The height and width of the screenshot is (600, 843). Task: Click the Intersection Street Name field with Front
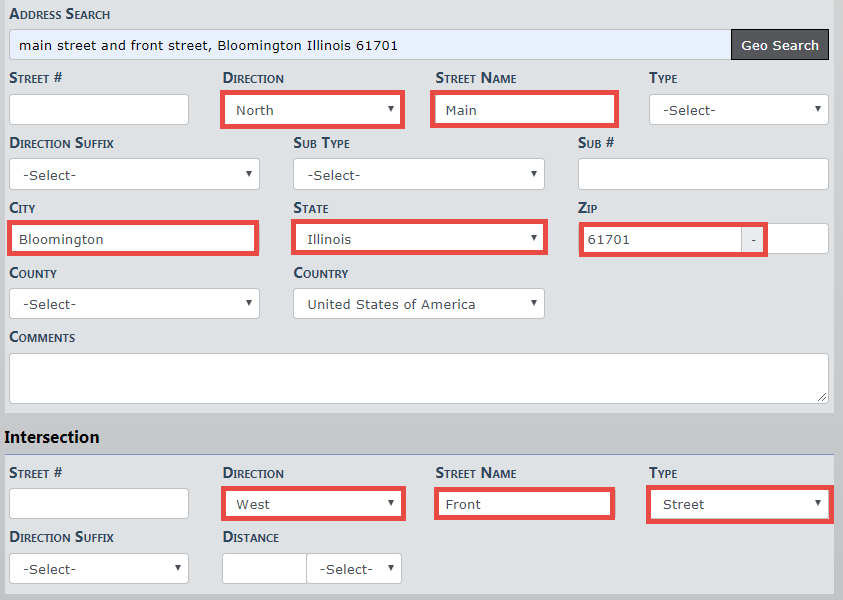[x=524, y=504]
